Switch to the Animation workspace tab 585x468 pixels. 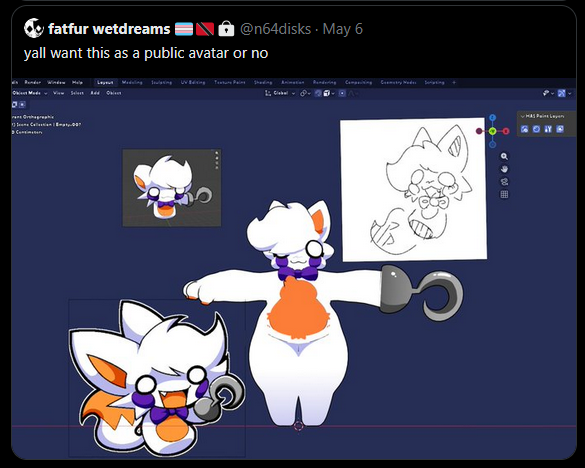pos(292,82)
